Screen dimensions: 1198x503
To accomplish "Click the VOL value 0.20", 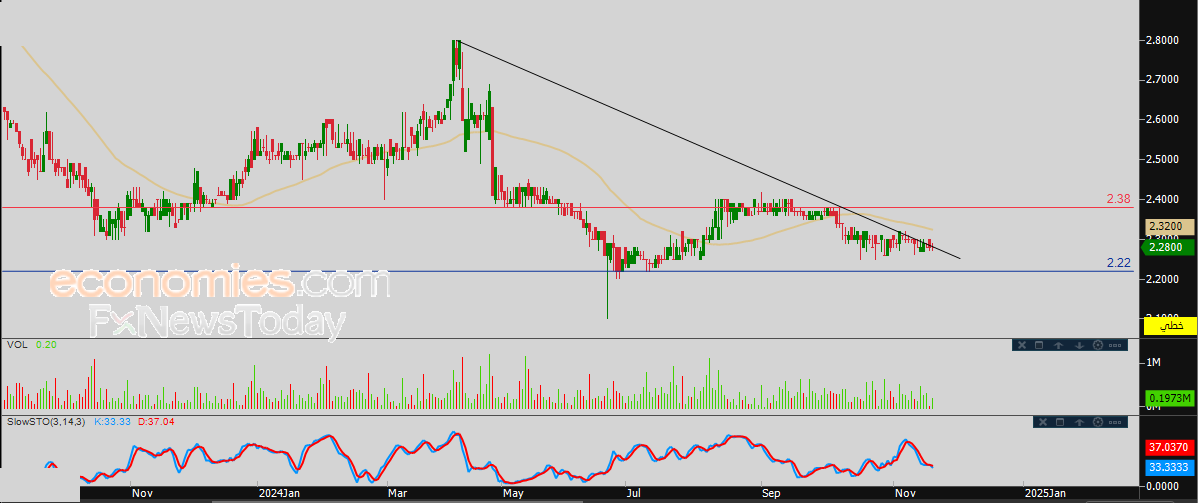I will click(46, 345).
